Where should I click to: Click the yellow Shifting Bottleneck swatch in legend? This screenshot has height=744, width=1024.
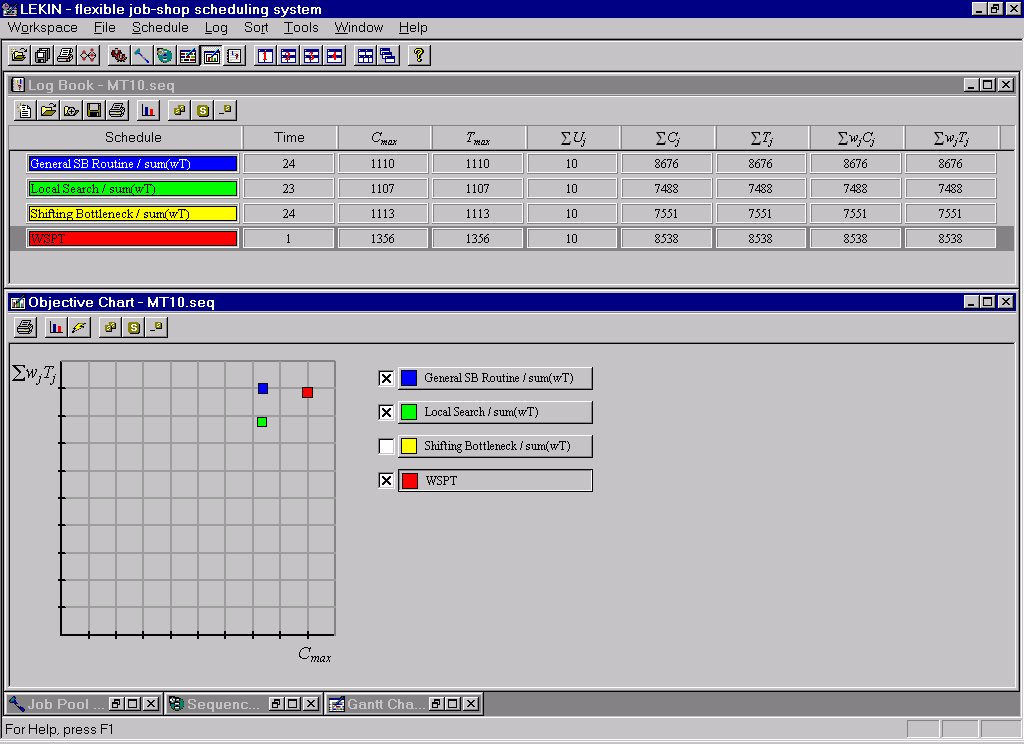pos(409,446)
